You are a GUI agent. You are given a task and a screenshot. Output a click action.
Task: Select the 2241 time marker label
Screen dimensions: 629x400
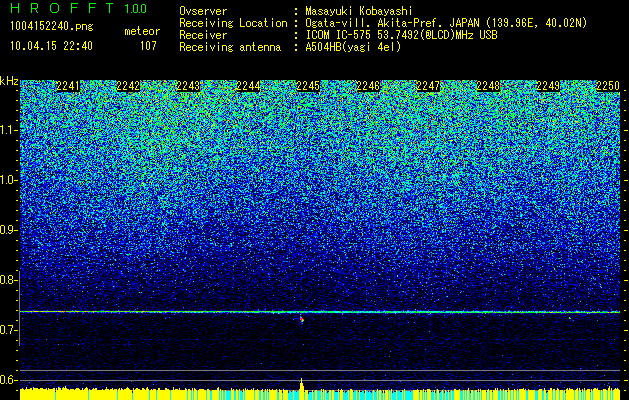tap(68, 86)
